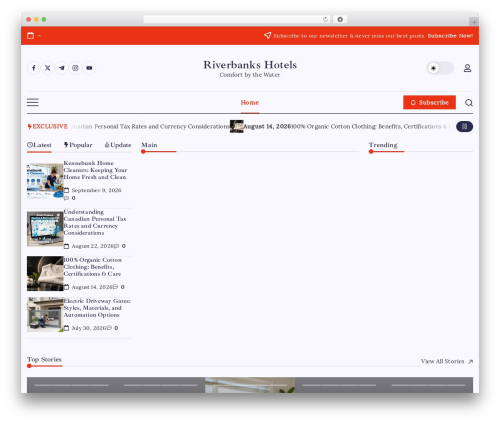Open the YouTube social link
The width and height of the screenshot is (500, 423).
pyautogui.click(x=89, y=68)
